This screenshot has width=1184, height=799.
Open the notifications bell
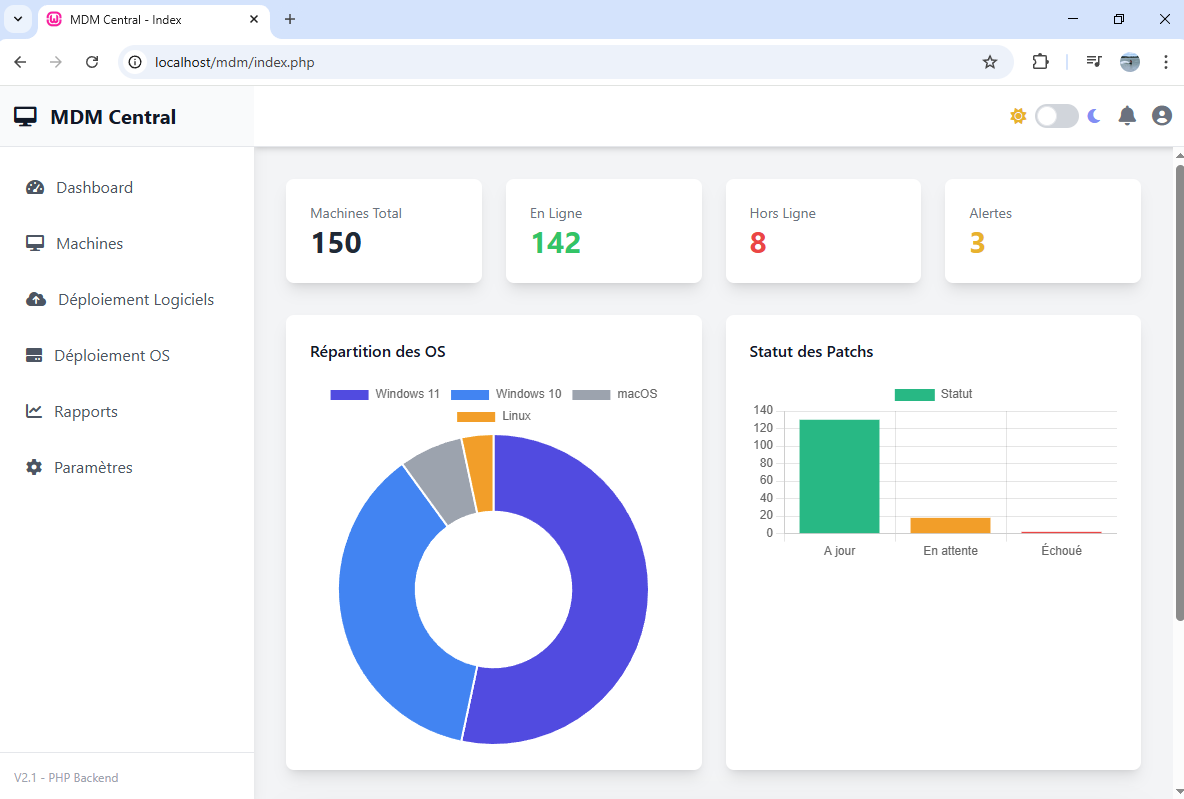coord(1127,115)
